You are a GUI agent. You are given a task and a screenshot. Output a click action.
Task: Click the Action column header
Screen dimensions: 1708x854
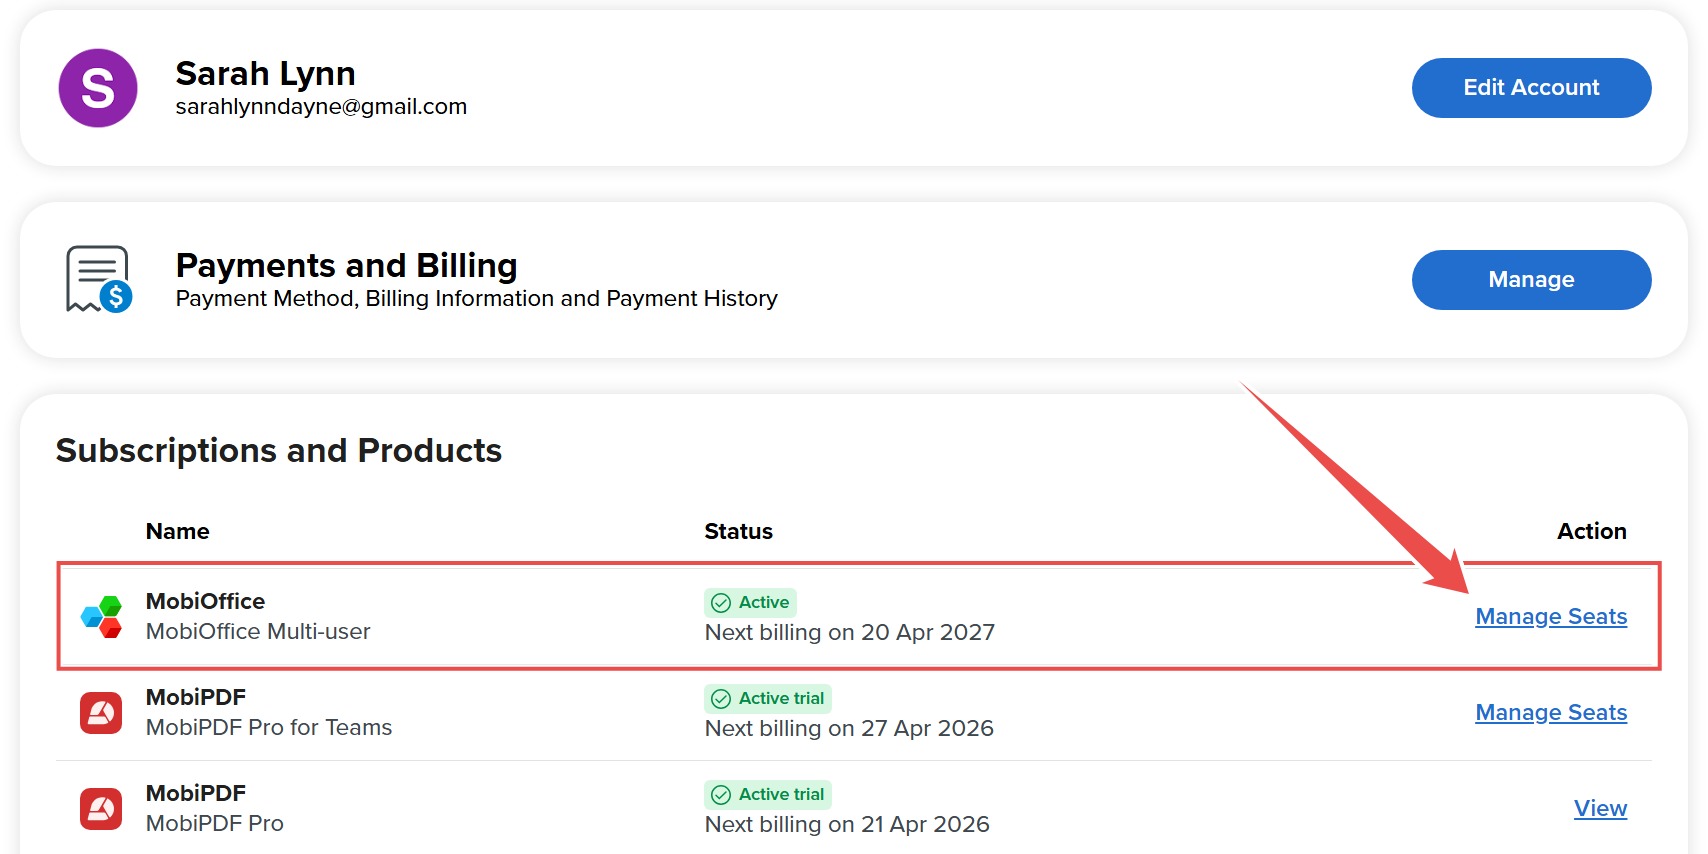click(x=1591, y=531)
